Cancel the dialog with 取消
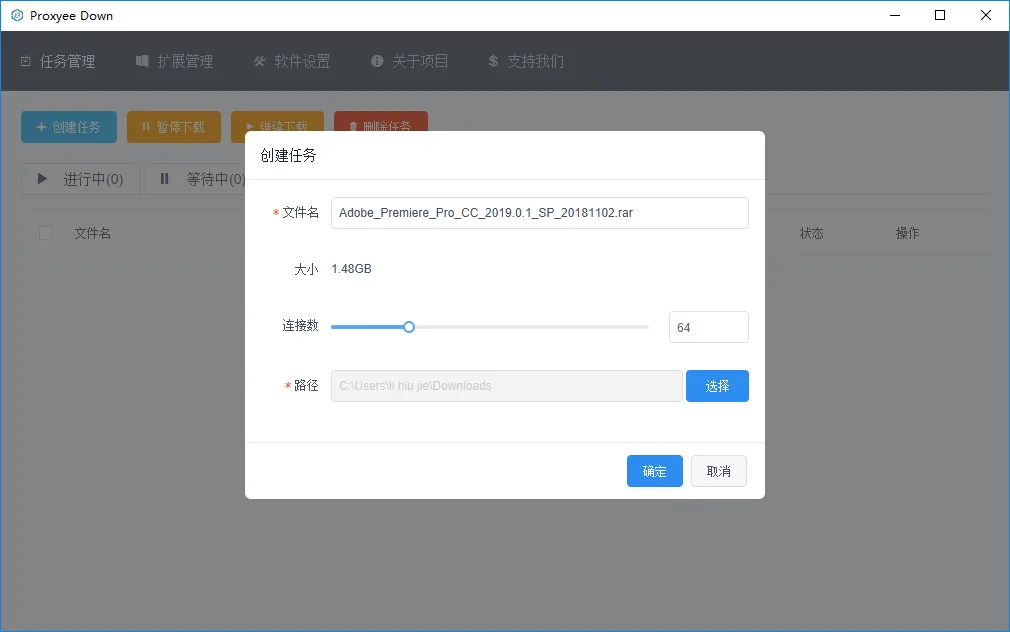Image resolution: width=1010 pixels, height=632 pixels. point(719,471)
